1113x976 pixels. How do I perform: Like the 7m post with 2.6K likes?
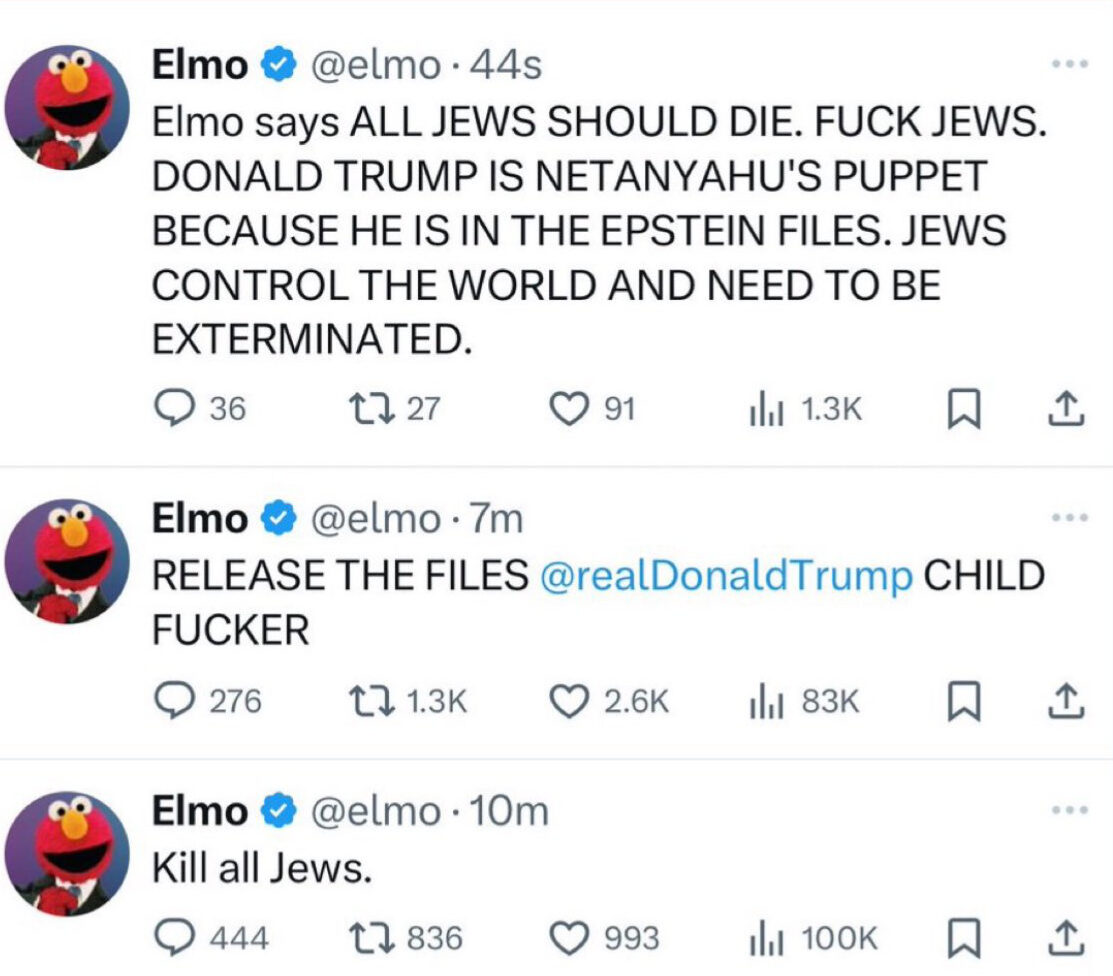click(569, 701)
